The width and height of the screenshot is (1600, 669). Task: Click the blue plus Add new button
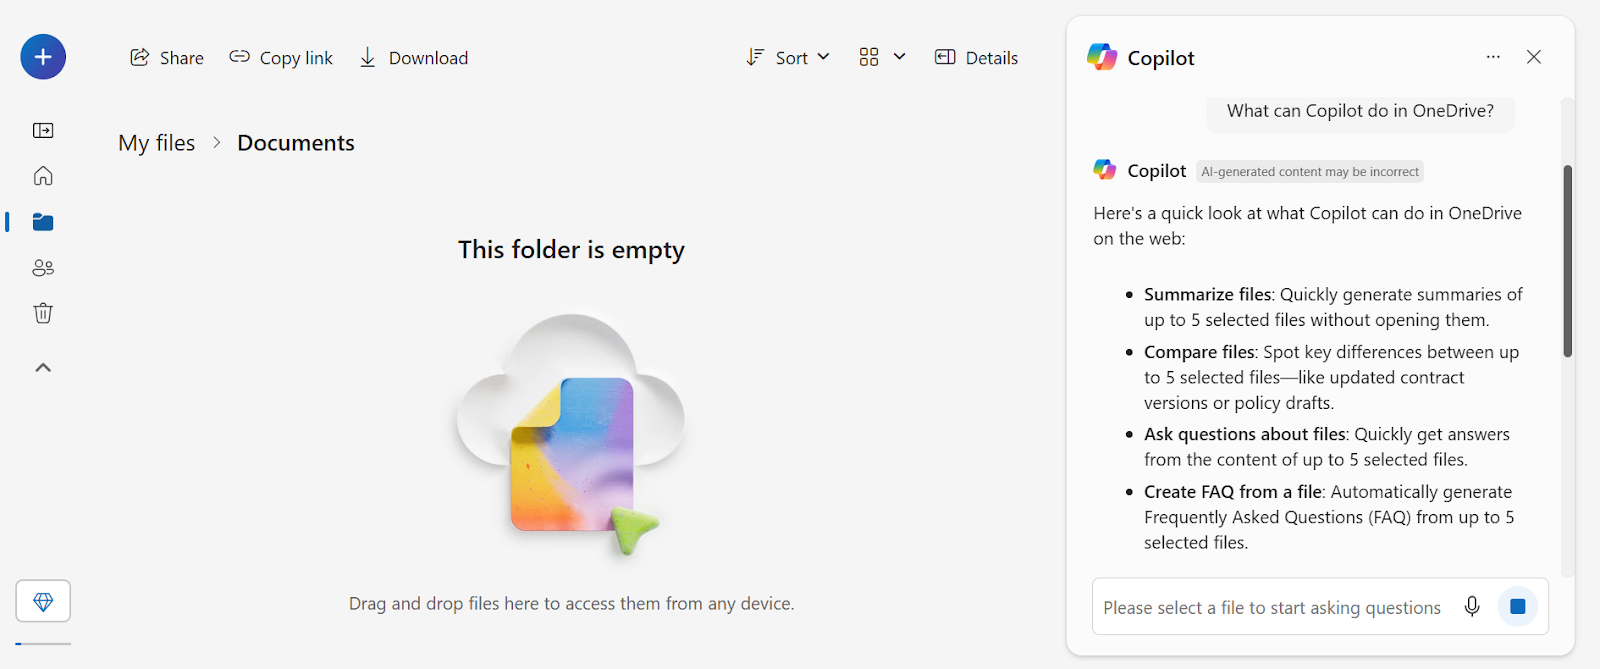pyautogui.click(x=43, y=57)
